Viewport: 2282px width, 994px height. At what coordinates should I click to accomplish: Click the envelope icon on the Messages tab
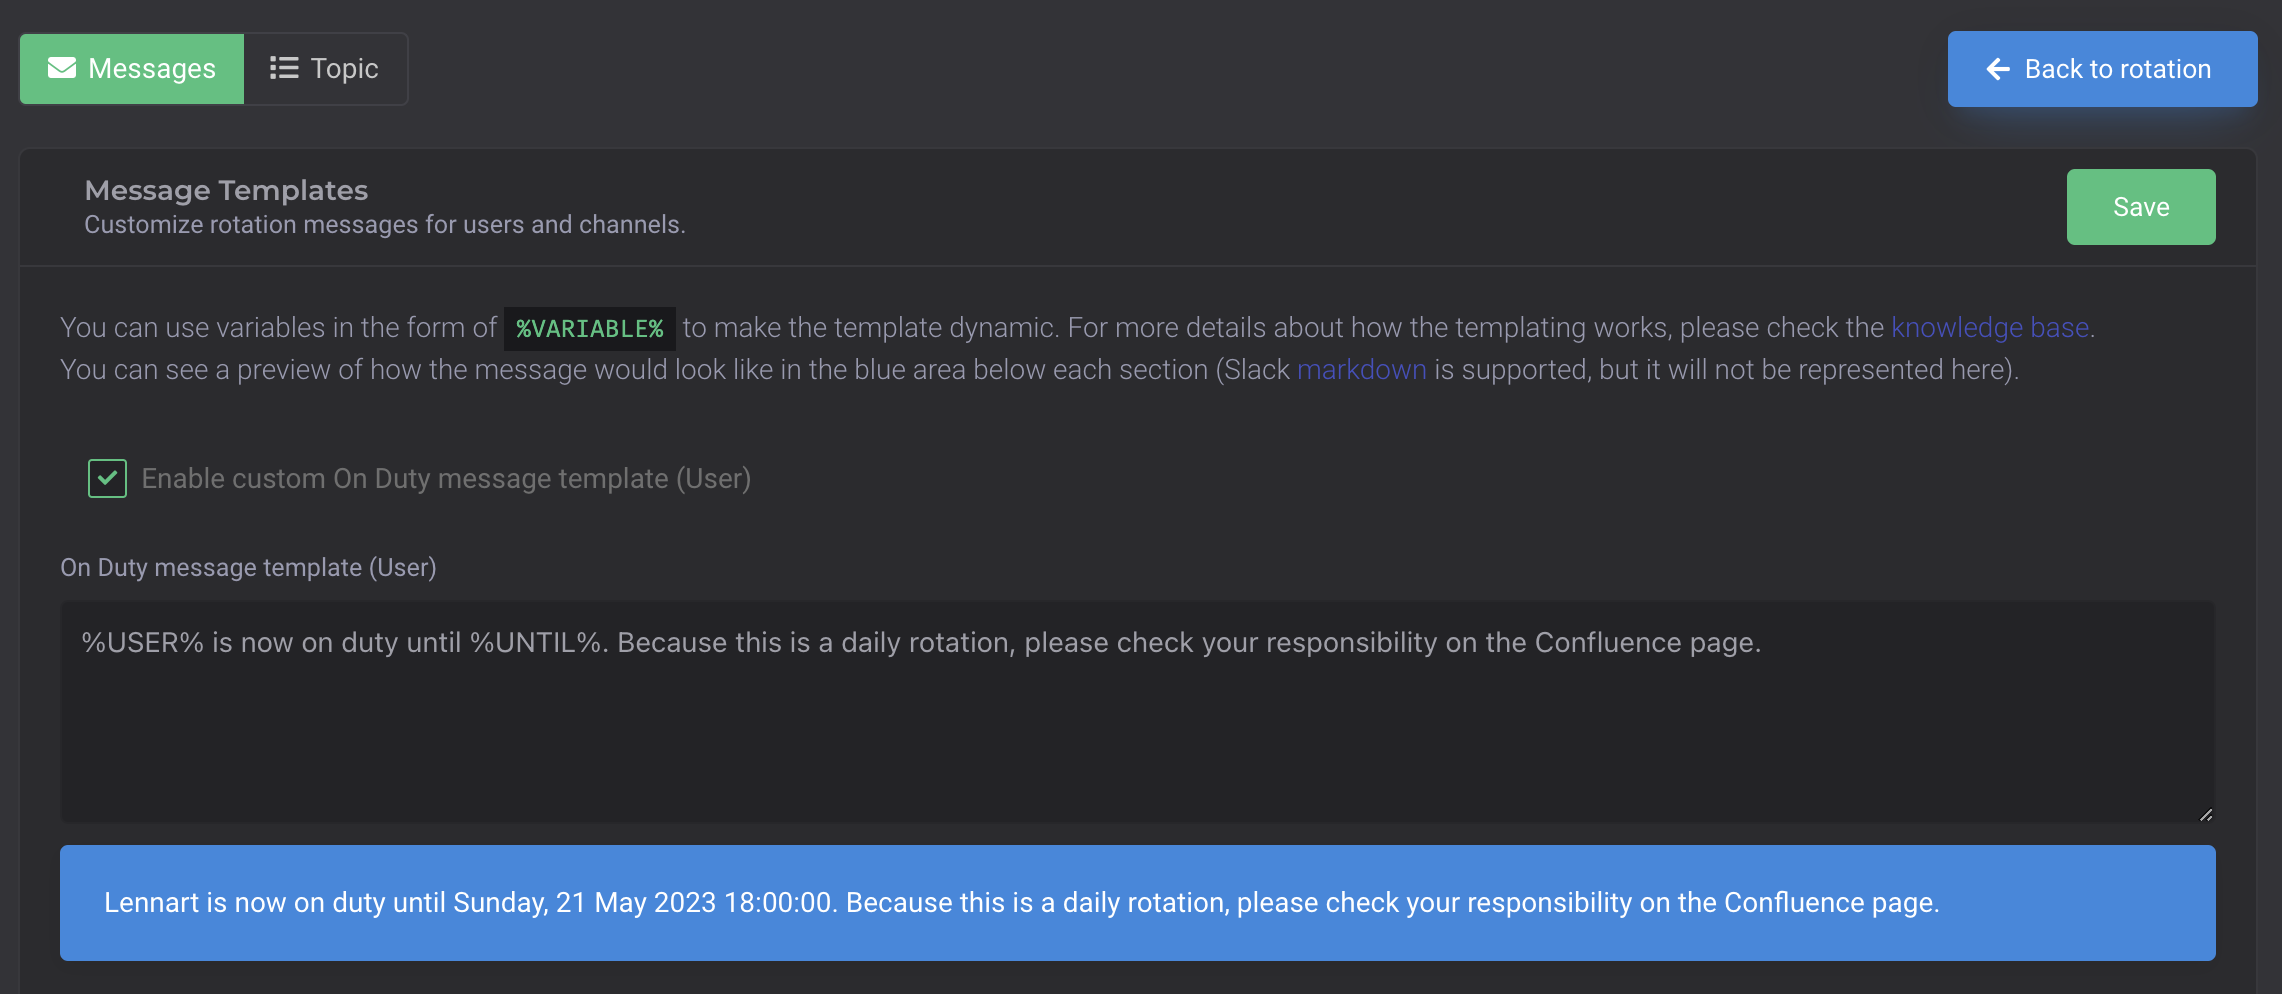tap(62, 68)
